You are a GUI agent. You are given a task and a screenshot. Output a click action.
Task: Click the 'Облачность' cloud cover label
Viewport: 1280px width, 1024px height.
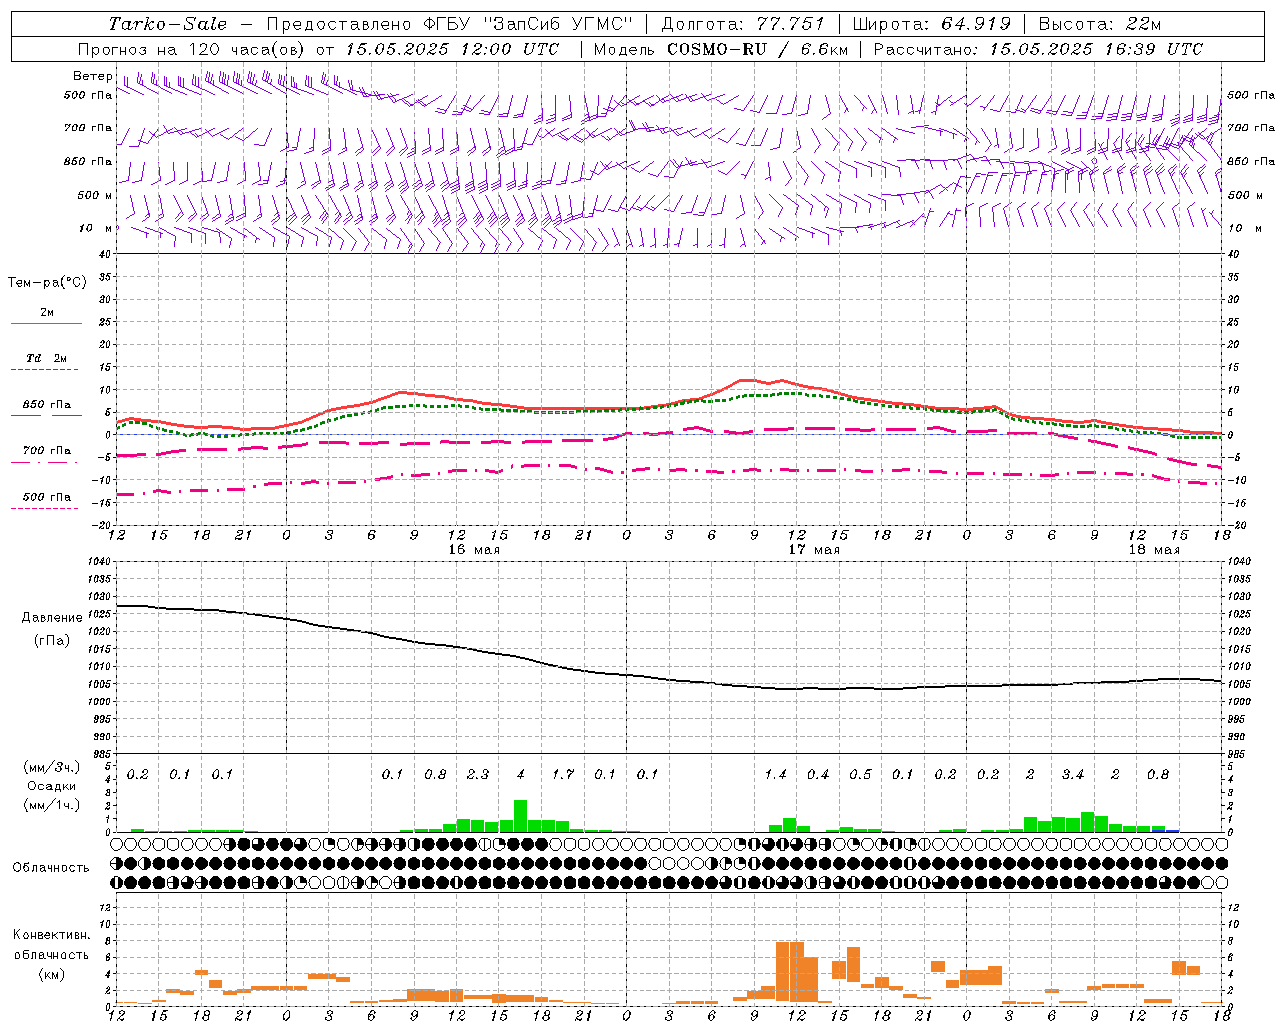coord(51,868)
